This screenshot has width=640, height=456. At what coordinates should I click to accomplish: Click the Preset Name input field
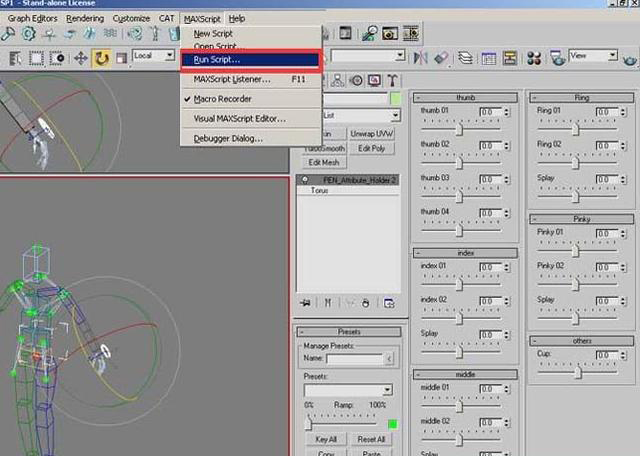(354, 359)
